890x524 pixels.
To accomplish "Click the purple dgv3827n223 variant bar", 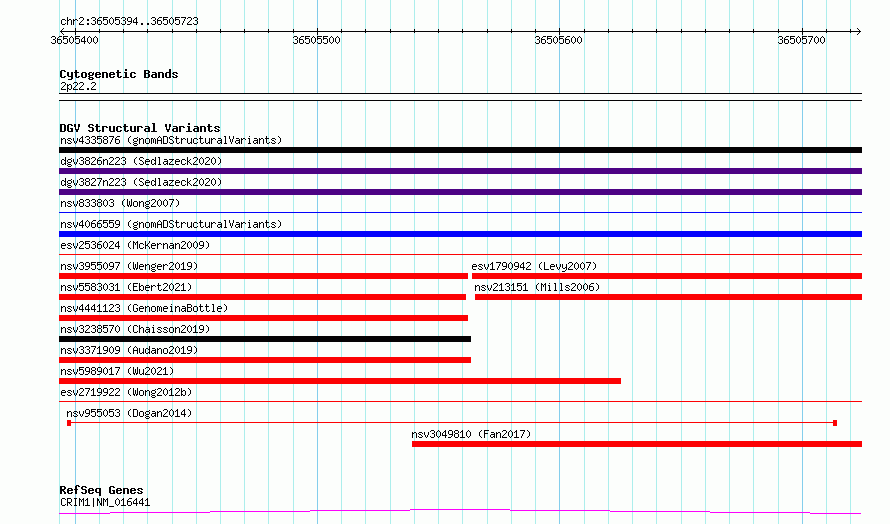I will pos(460,192).
